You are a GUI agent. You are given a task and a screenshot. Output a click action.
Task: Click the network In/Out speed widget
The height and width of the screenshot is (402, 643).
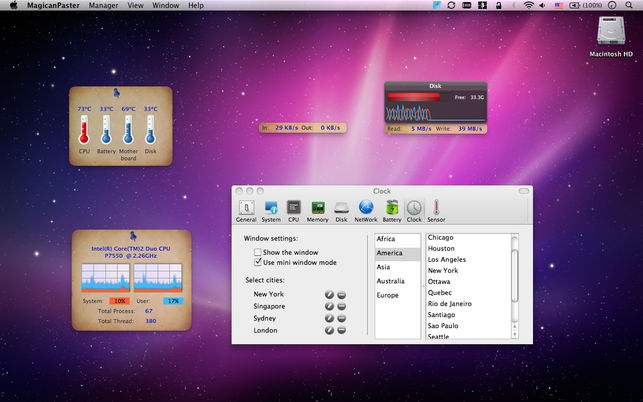click(303, 128)
